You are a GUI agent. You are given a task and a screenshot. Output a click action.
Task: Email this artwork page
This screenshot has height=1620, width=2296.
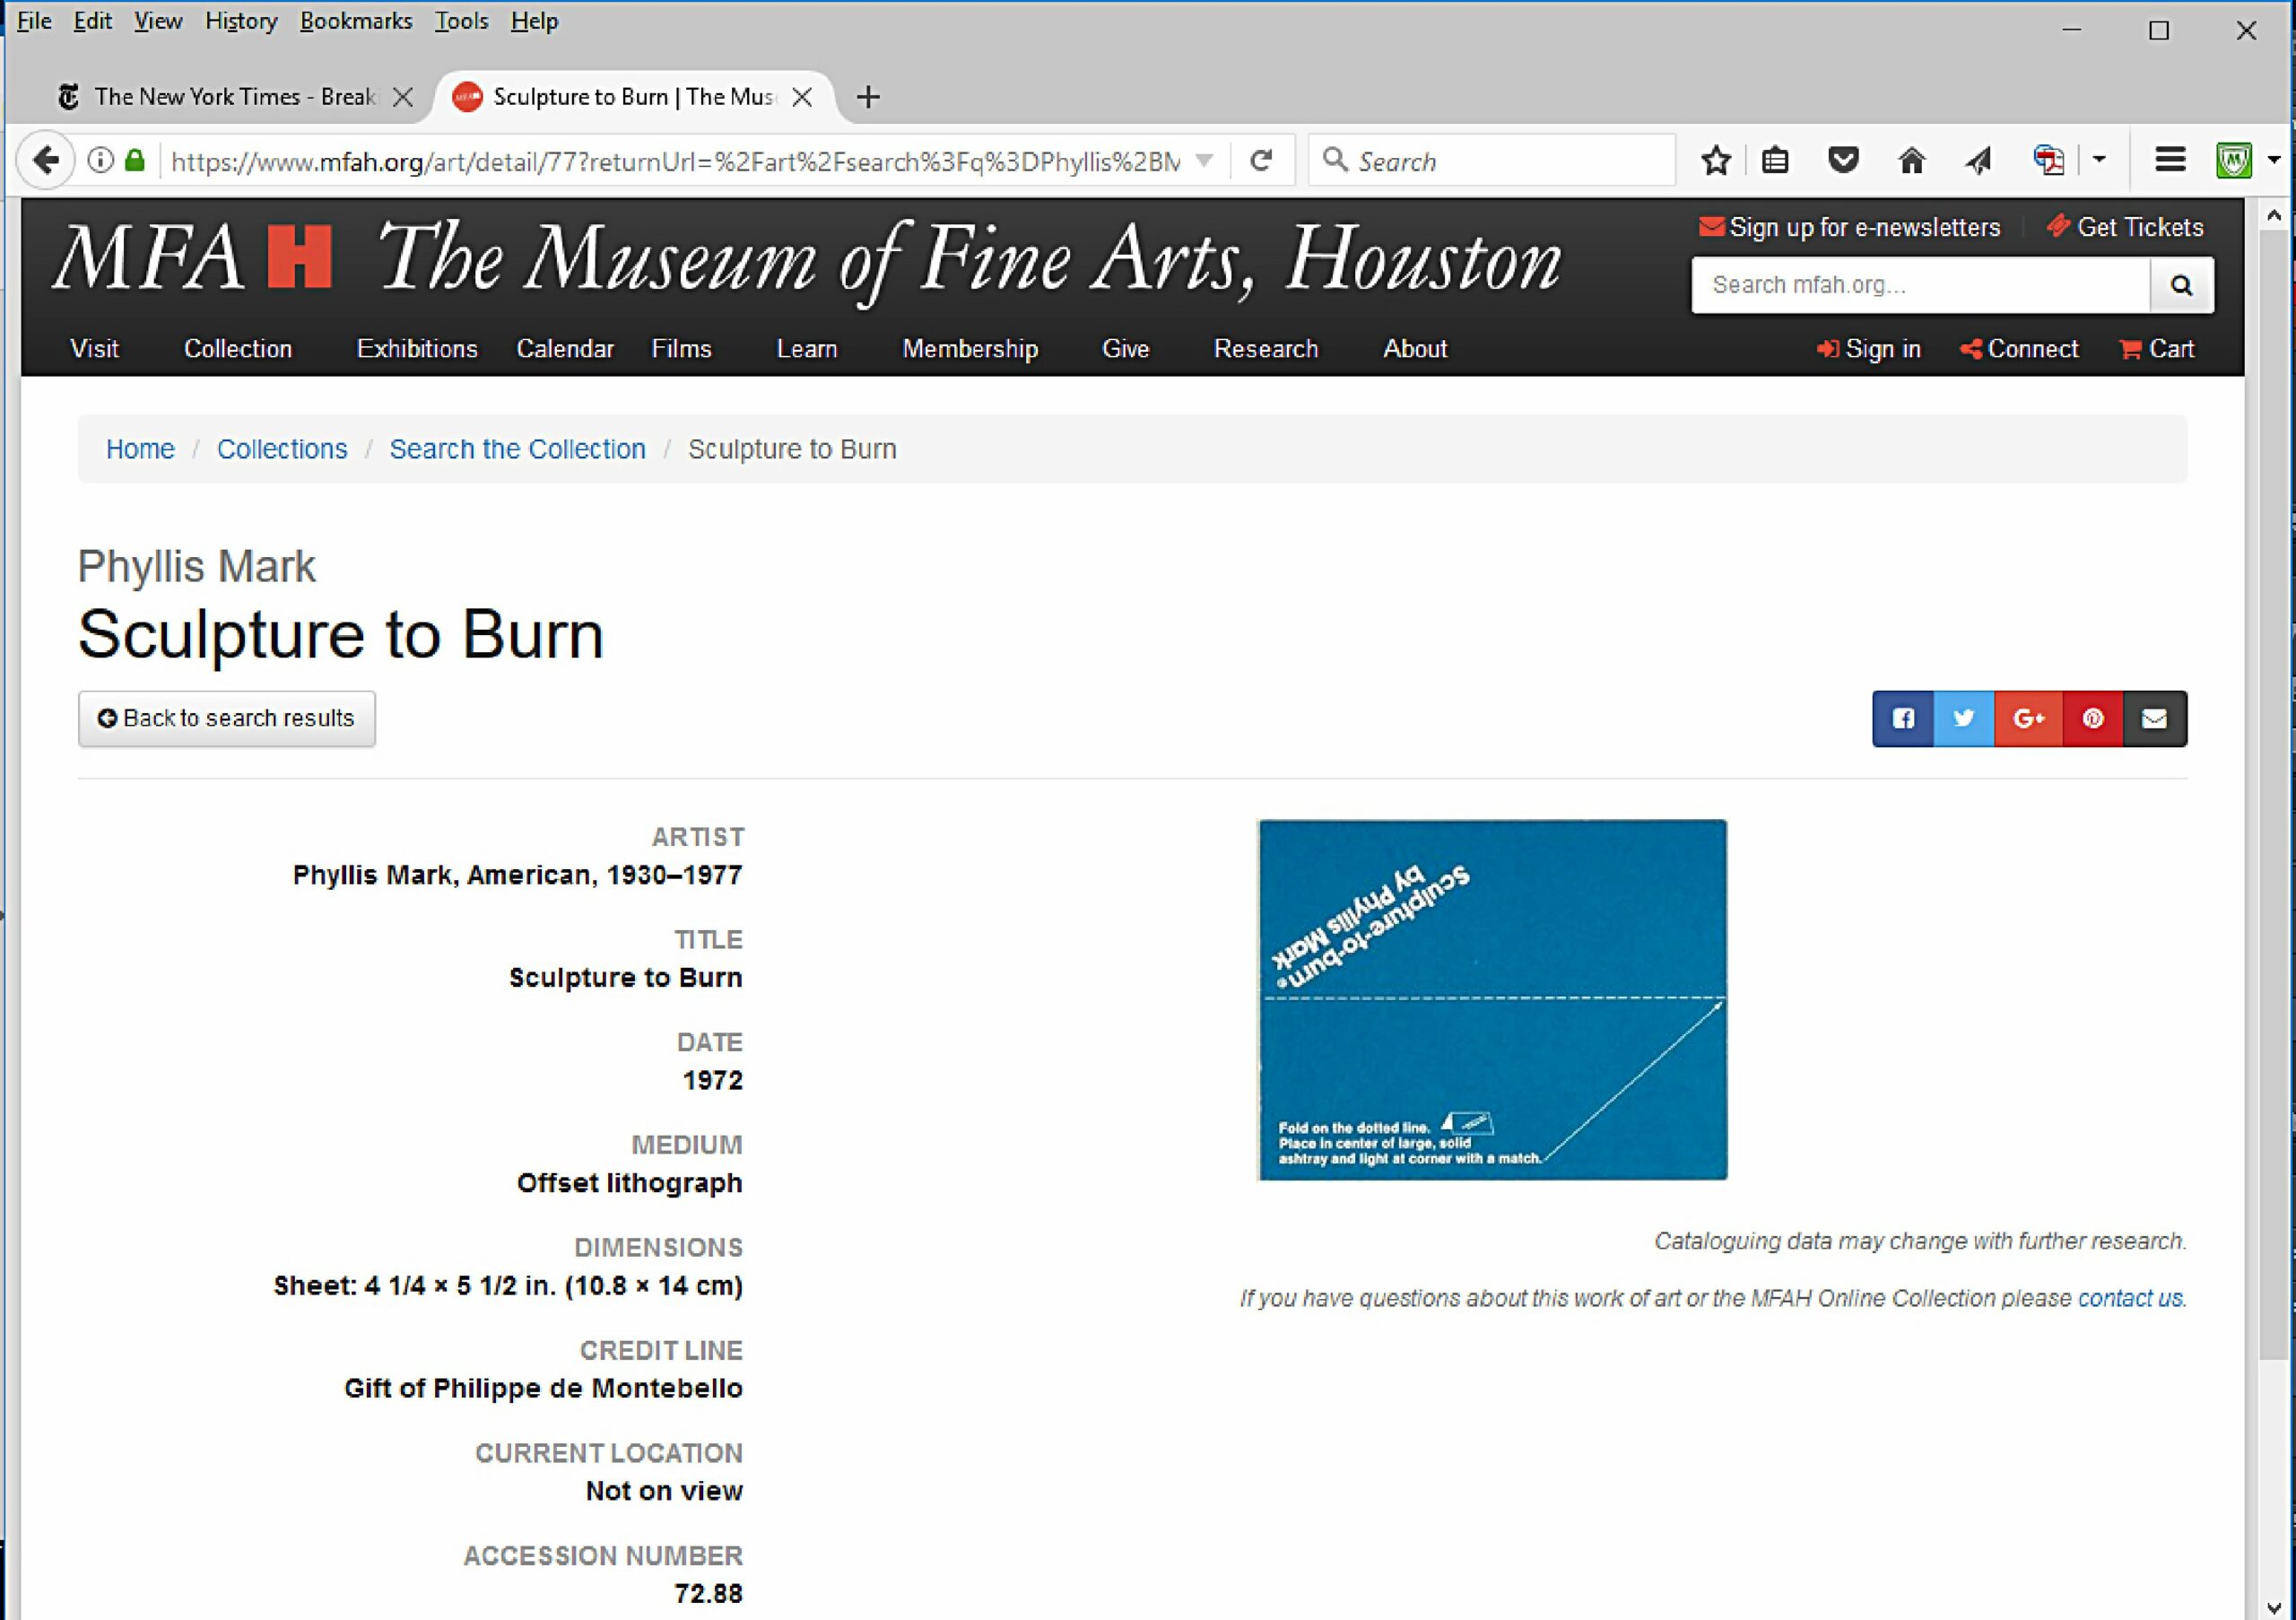click(x=2154, y=718)
